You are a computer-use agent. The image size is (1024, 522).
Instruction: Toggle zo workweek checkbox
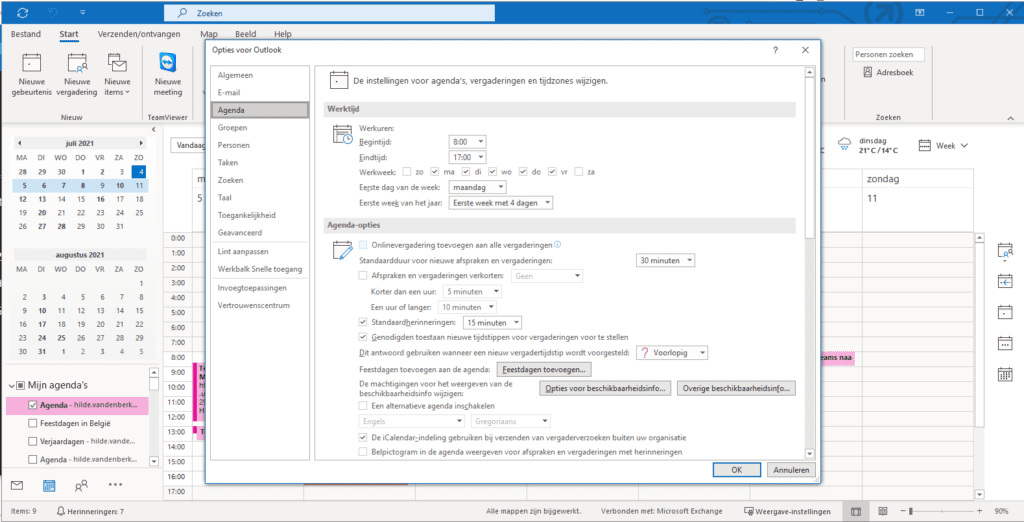tap(407, 172)
